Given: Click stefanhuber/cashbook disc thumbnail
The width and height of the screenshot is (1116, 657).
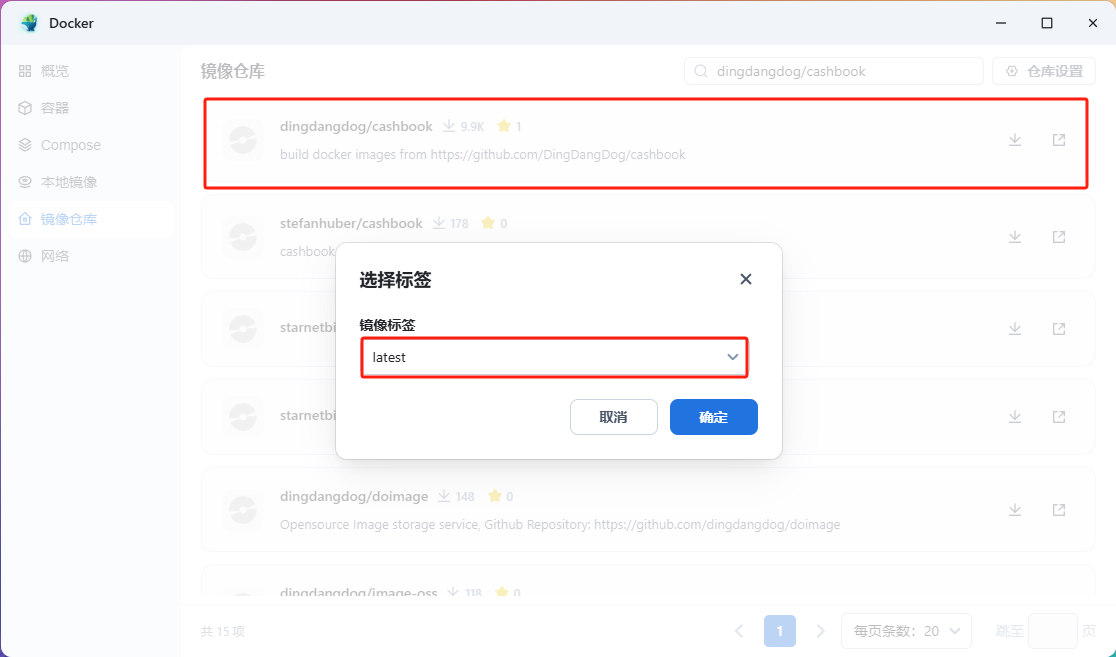Looking at the screenshot, I should tap(243, 237).
